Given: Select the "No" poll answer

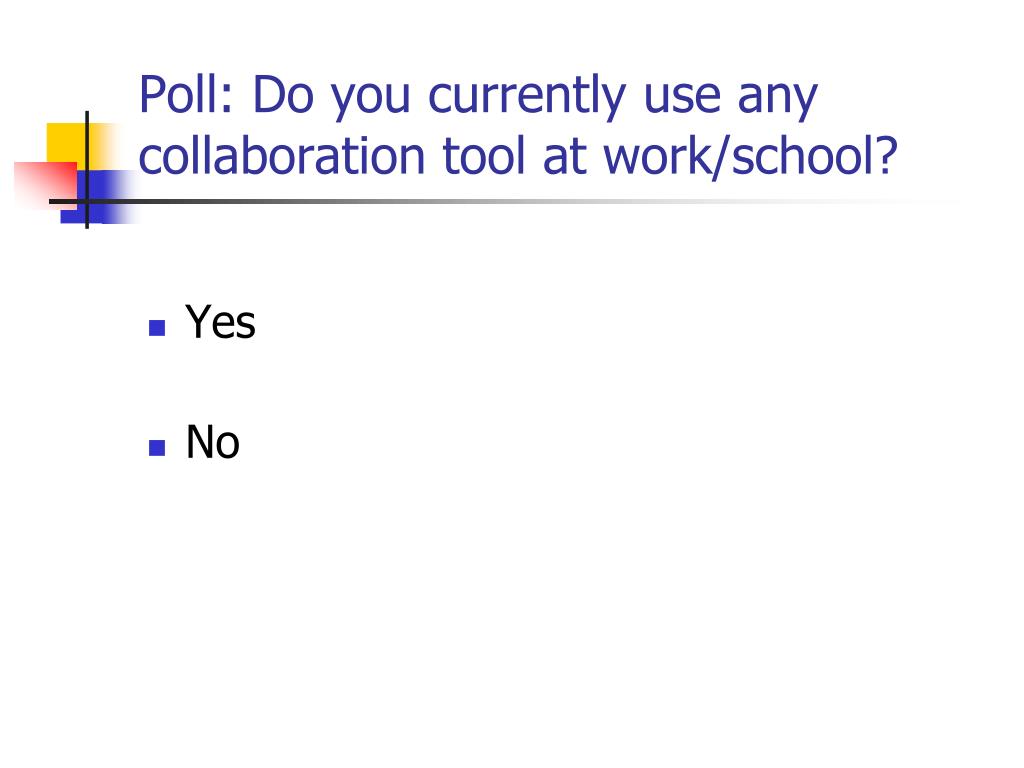Looking at the screenshot, I should [212, 442].
